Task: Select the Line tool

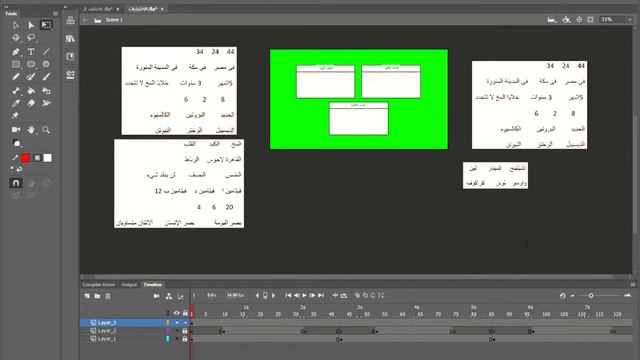Action: [x=46, y=52]
